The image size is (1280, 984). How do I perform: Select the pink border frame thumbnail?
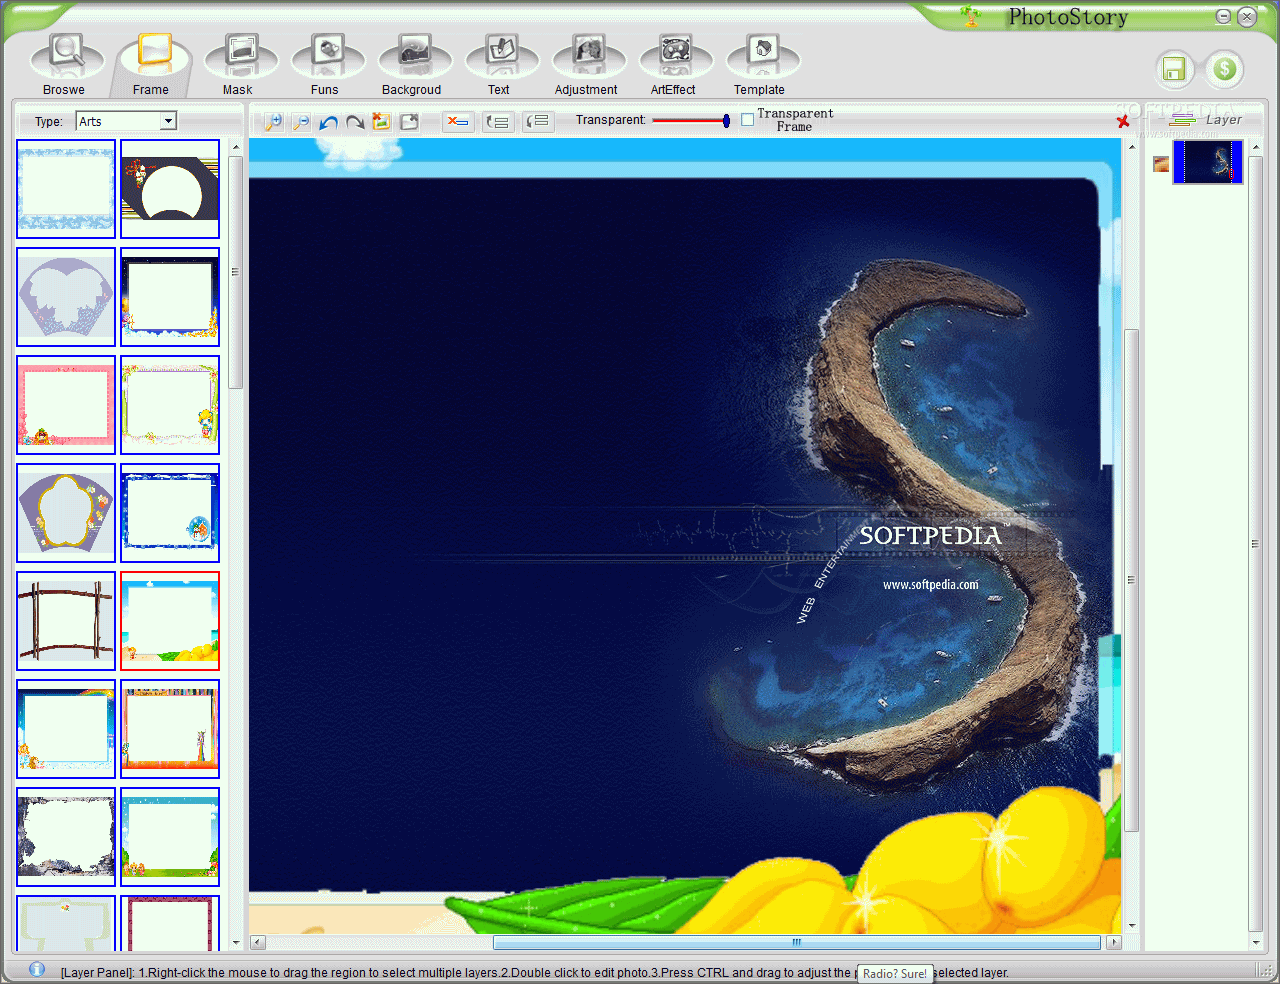click(66, 405)
